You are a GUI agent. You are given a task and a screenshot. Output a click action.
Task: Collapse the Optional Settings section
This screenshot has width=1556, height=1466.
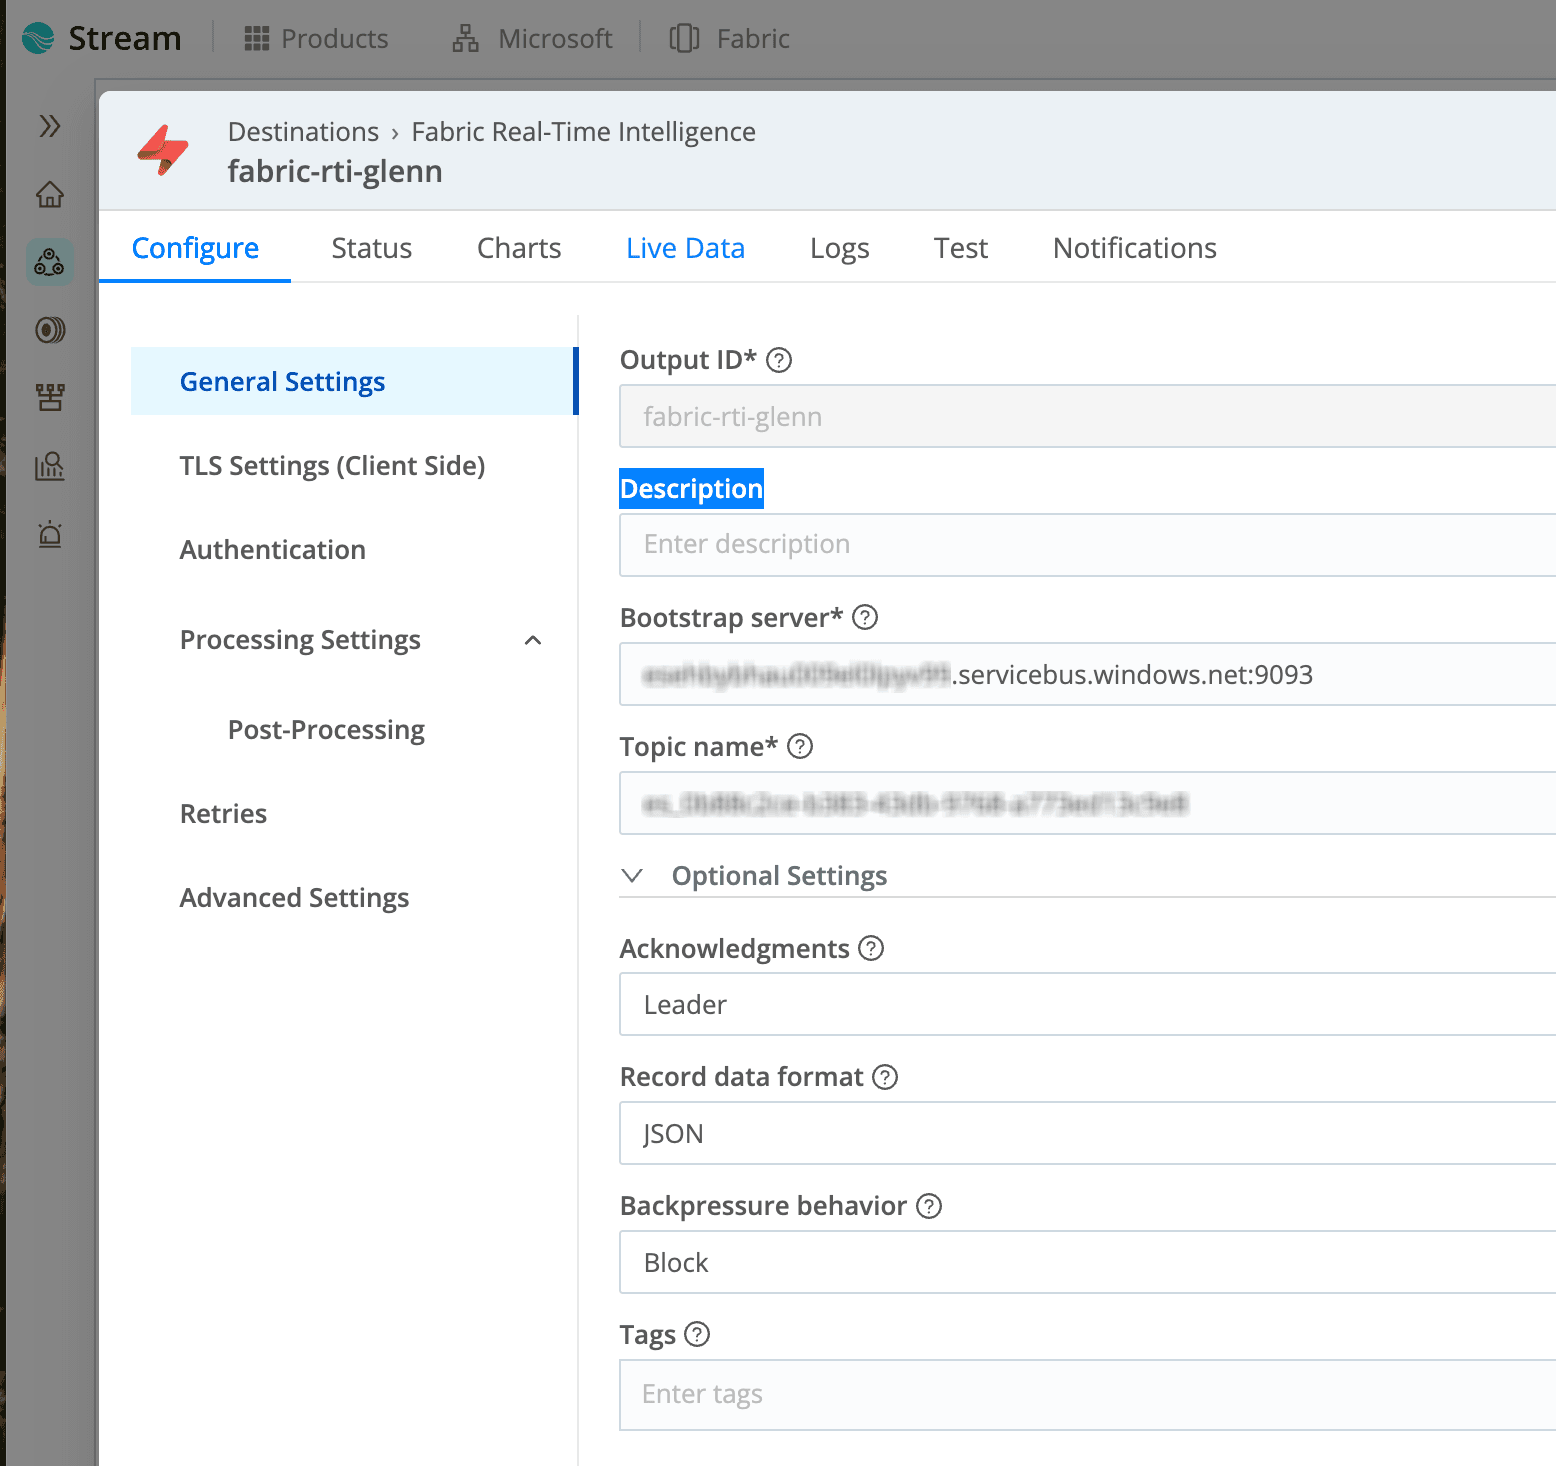[632, 876]
